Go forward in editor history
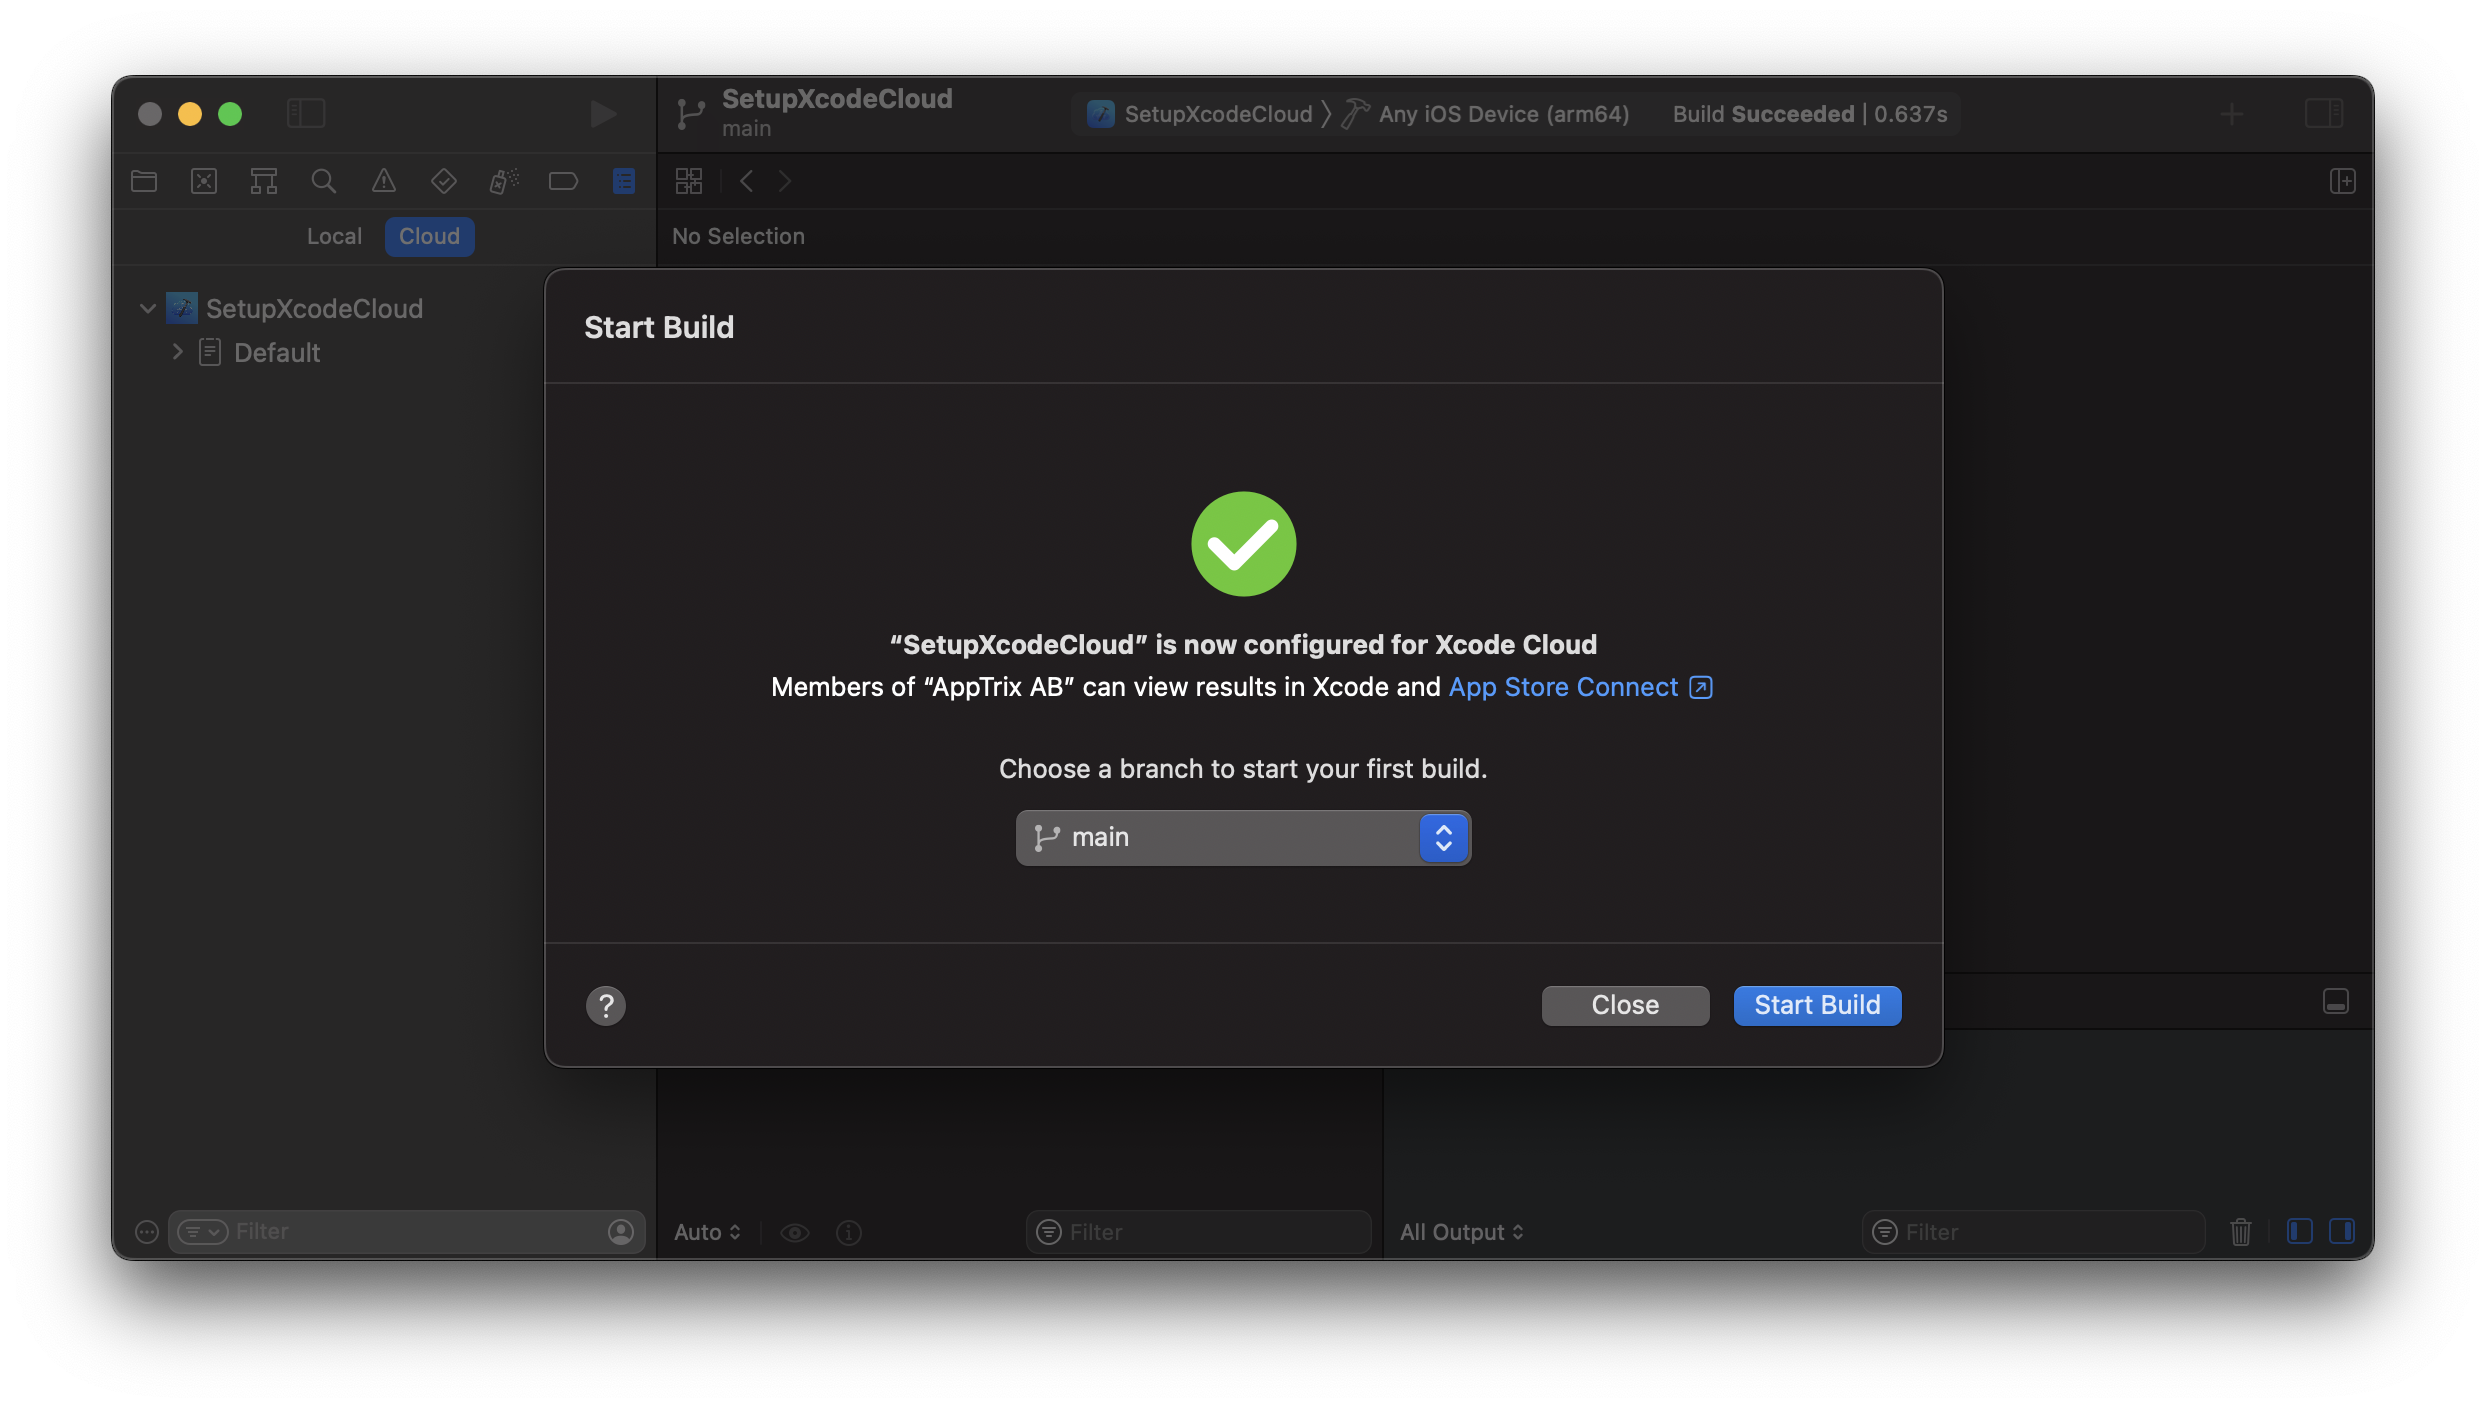Viewport: 2486px width, 1408px height. click(x=785, y=181)
